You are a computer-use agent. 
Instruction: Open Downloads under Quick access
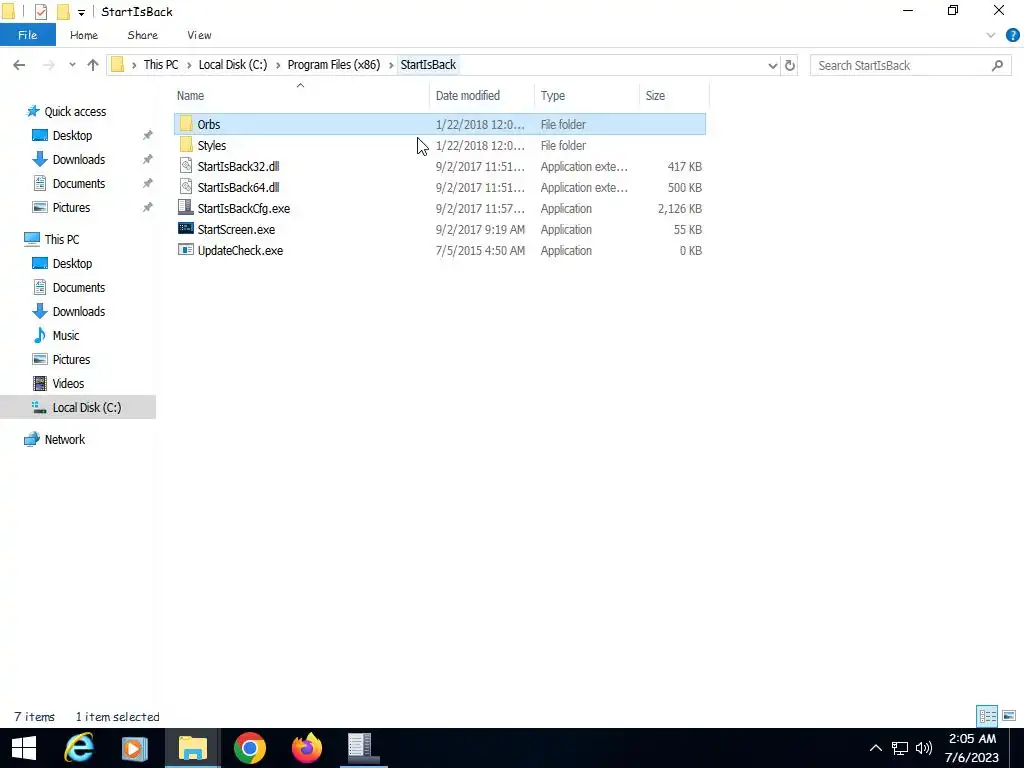point(78,159)
